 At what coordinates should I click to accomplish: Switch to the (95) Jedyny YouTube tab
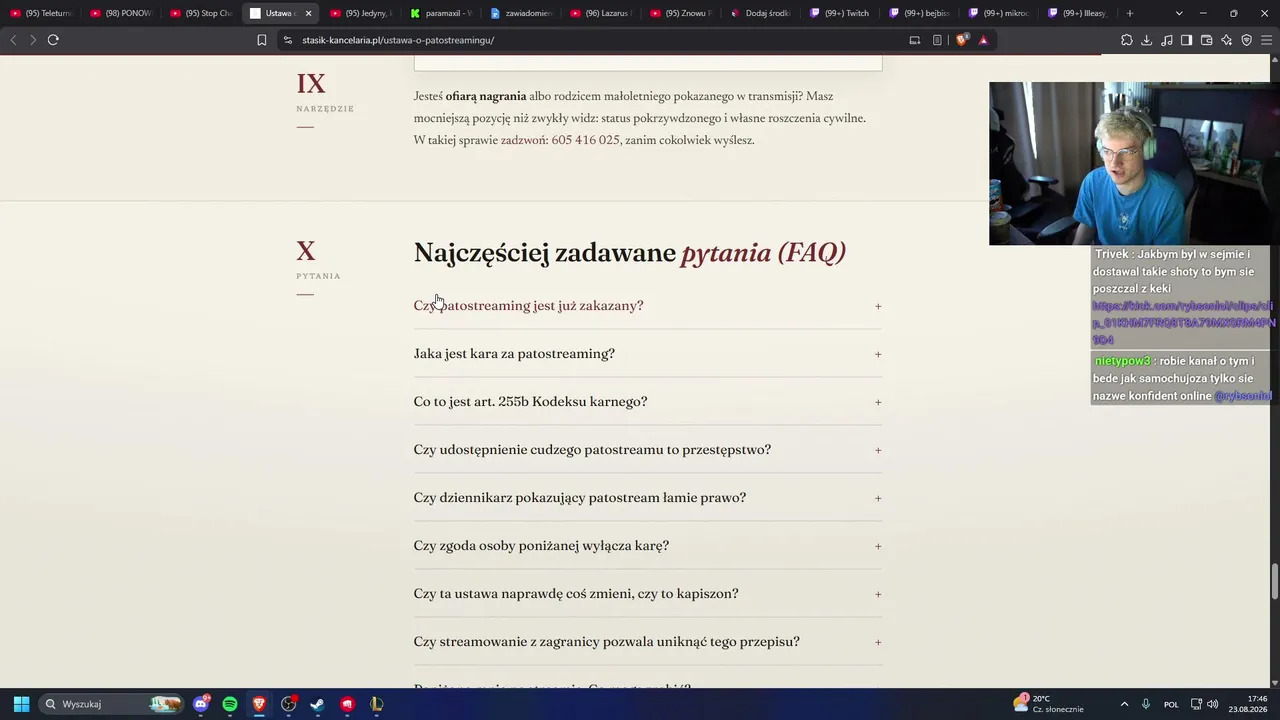point(362,13)
